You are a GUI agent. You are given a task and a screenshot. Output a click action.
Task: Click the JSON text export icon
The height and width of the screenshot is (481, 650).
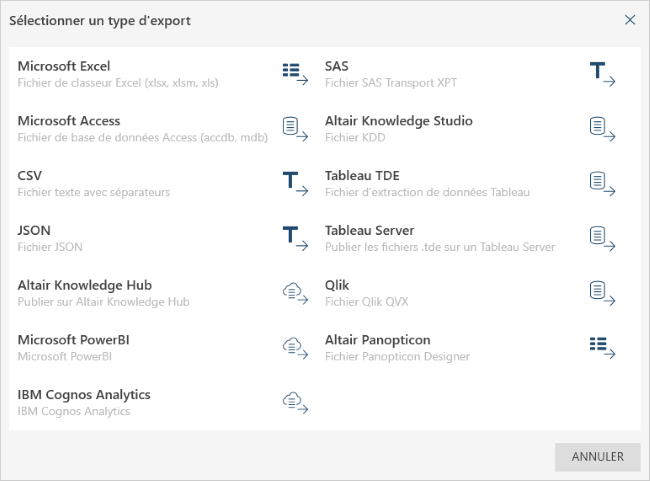[x=294, y=237]
